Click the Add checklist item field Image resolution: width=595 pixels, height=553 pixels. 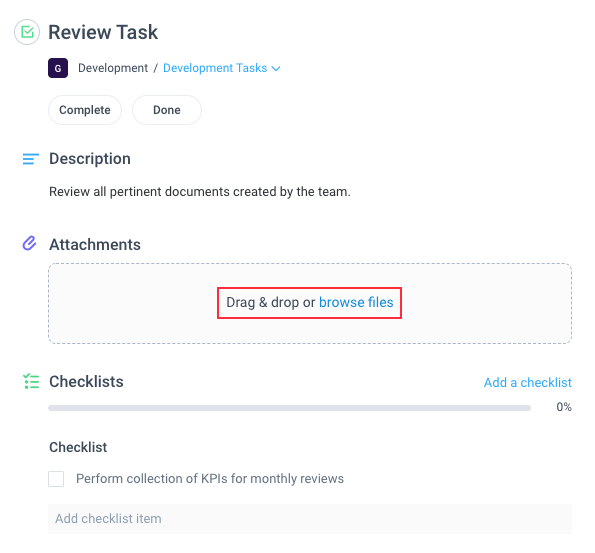tap(310, 519)
